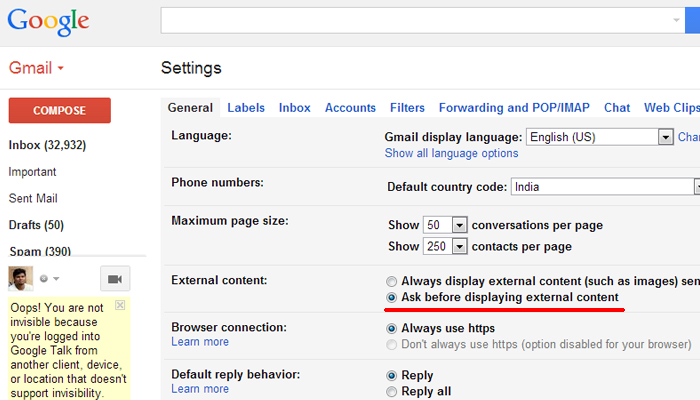Switch to the Chat tab
This screenshot has width=700, height=400.
[x=617, y=108]
